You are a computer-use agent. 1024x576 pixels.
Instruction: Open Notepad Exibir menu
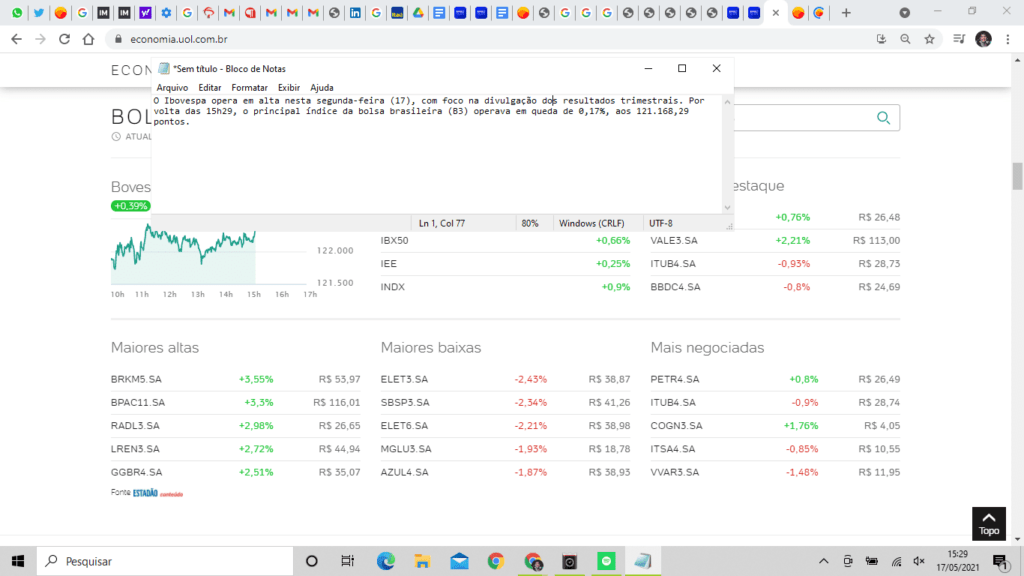tap(289, 88)
